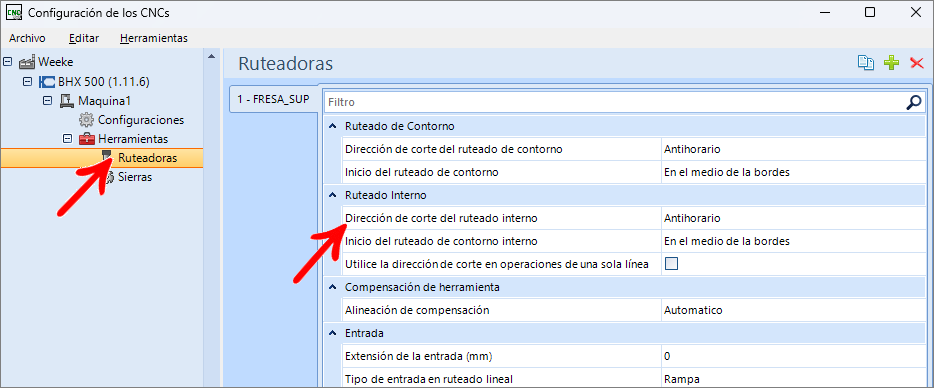
Task: Add a new router with green plus
Action: coord(891,63)
